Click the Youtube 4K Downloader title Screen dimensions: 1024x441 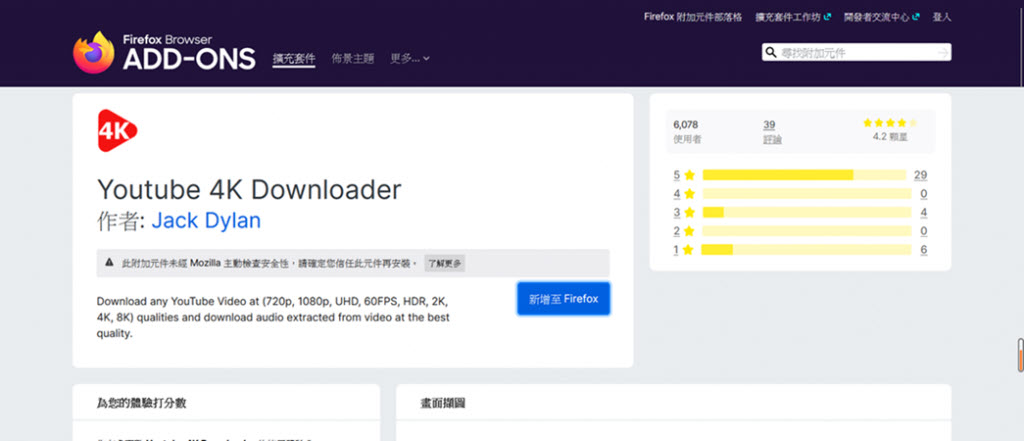click(x=249, y=189)
